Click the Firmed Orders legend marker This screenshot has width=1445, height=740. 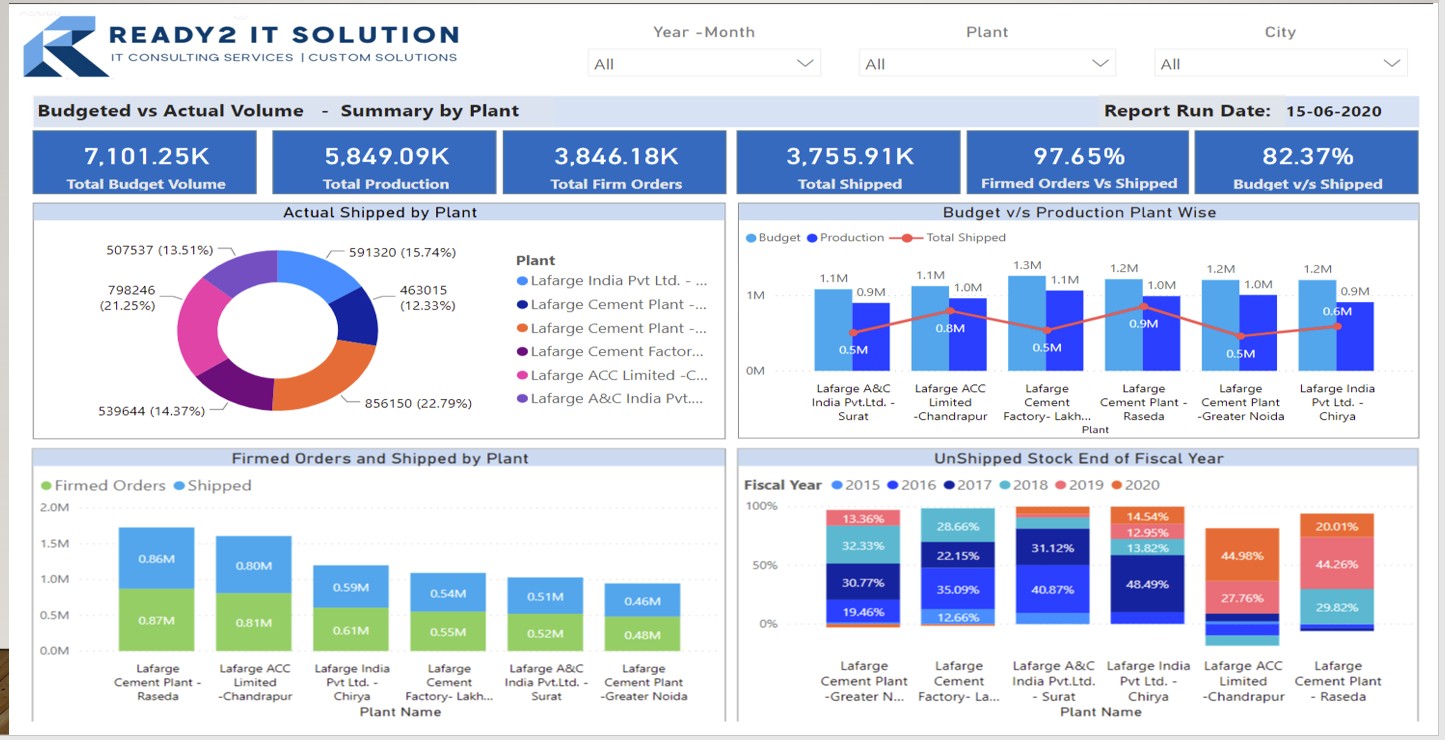pyautogui.click(x=46, y=486)
